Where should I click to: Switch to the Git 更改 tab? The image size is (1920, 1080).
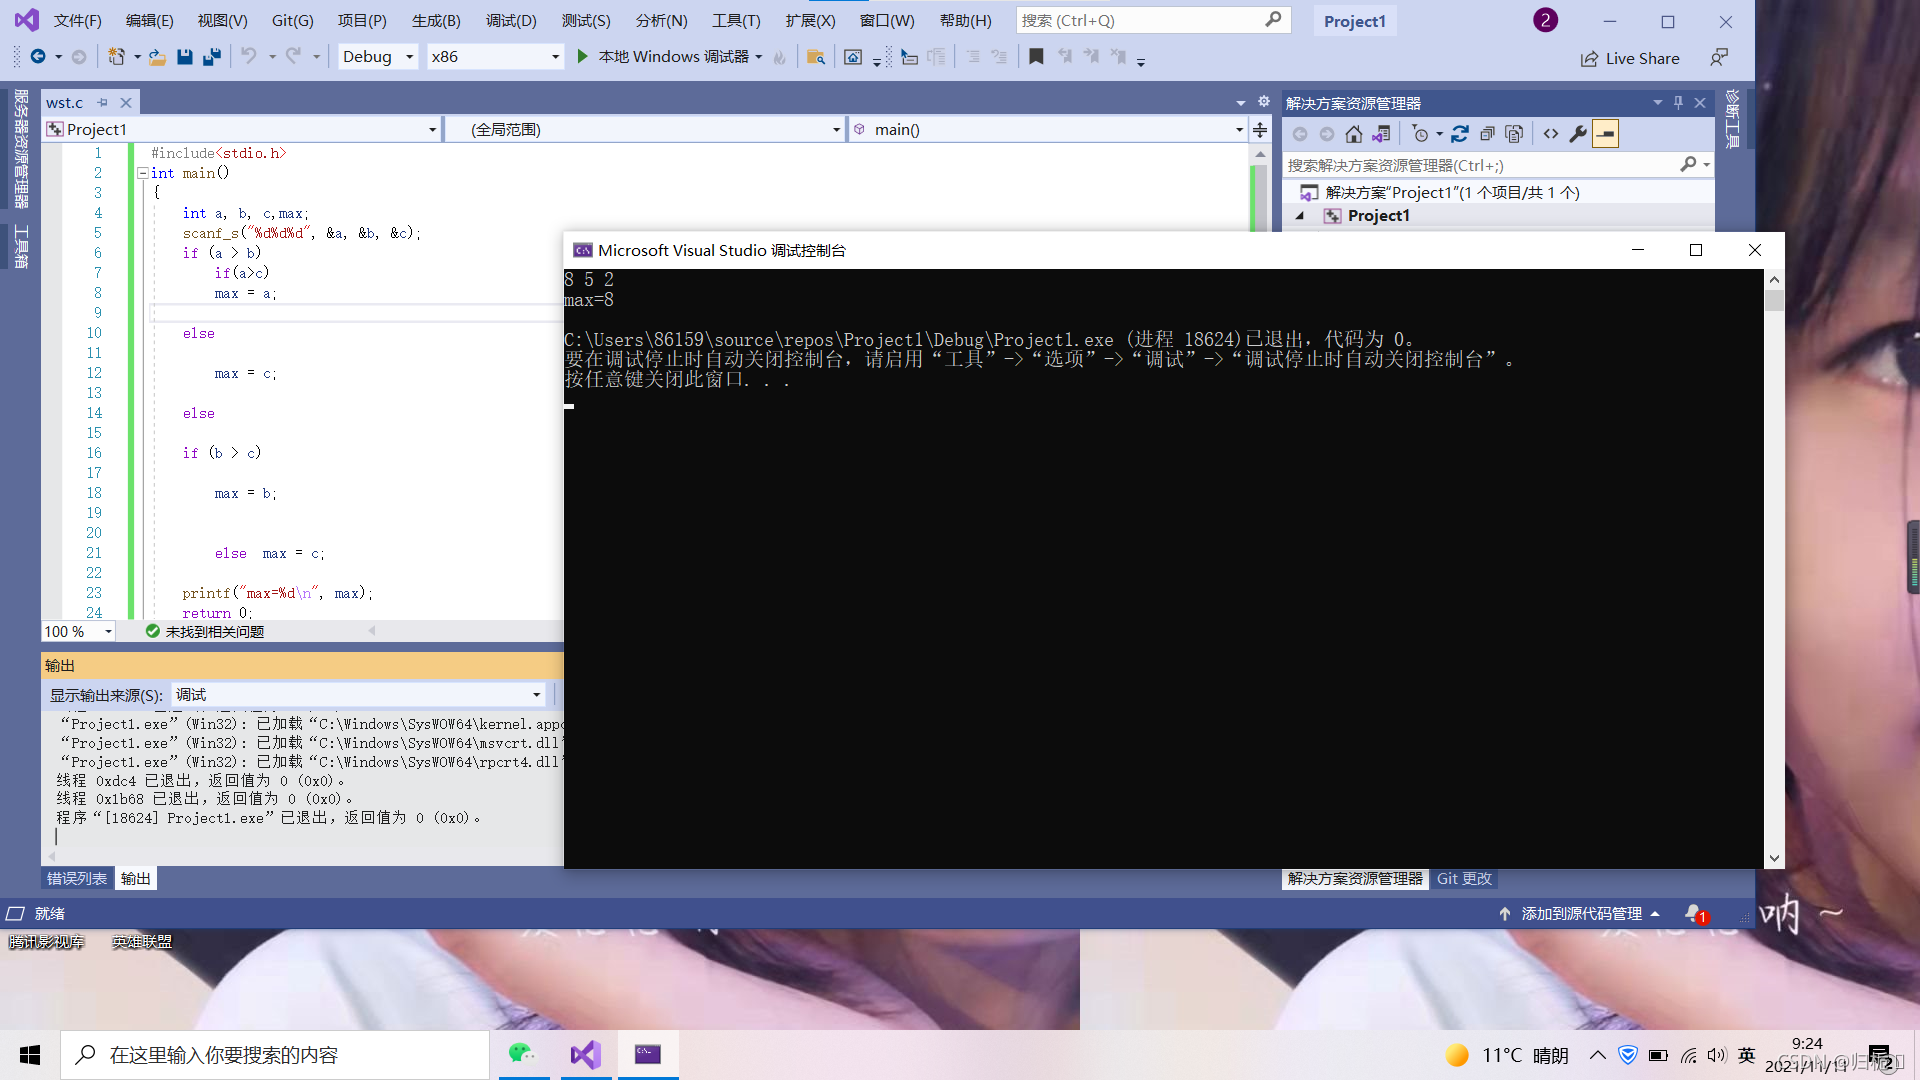1464,879
